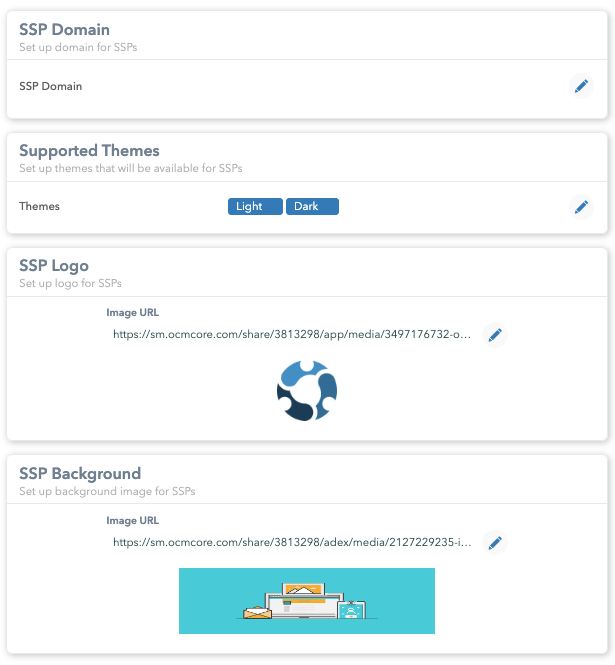The width and height of the screenshot is (615, 665).
Task: Click the SSP Background section heading
Action: [x=80, y=474]
